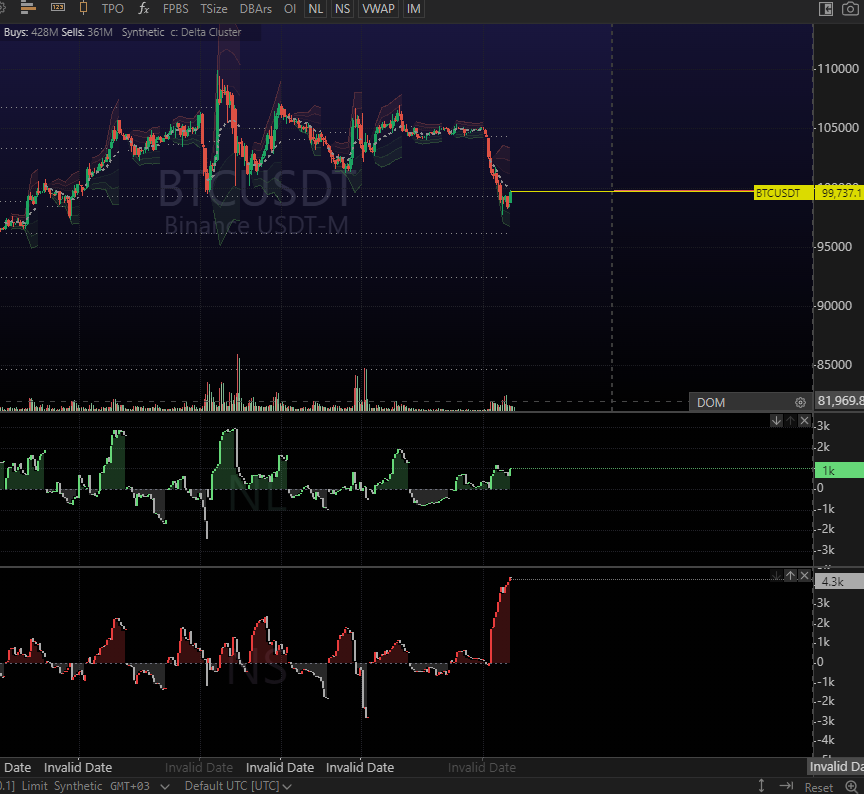Collapse the side panel icon at top right
The width and height of the screenshot is (864, 794).
(825, 9)
